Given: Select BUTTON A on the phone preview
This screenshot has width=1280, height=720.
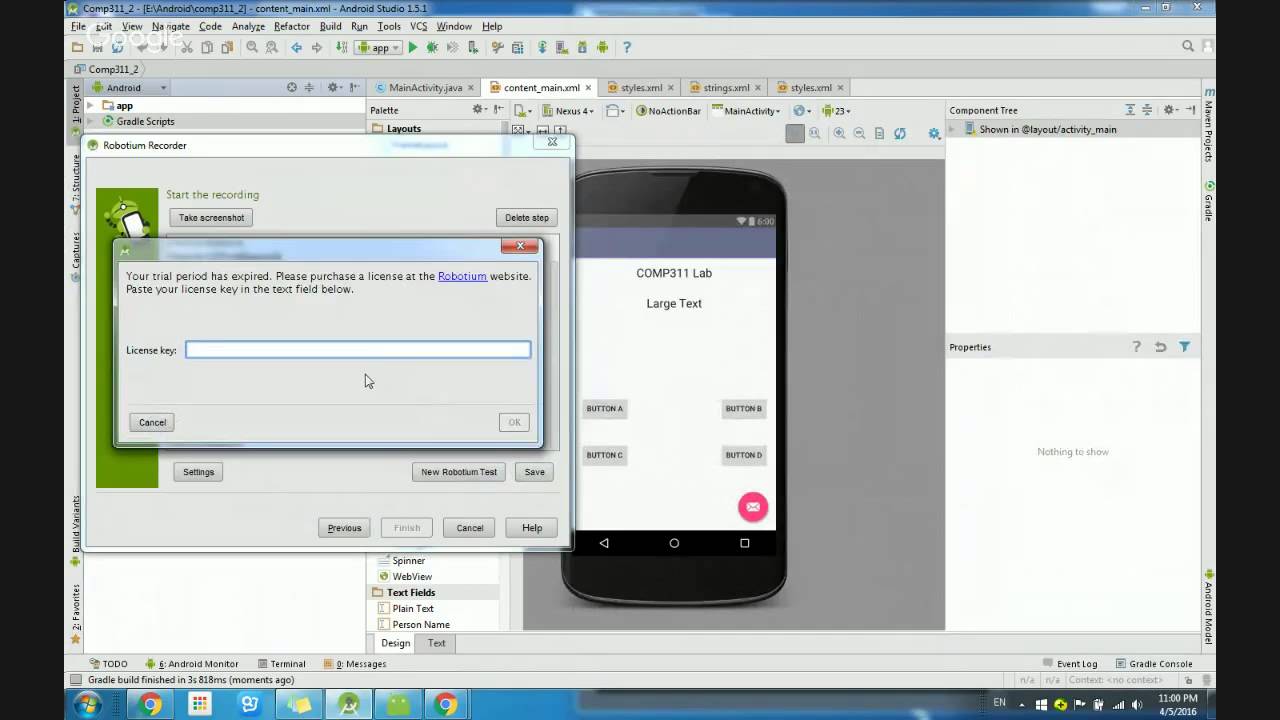Looking at the screenshot, I should tap(604, 408).
